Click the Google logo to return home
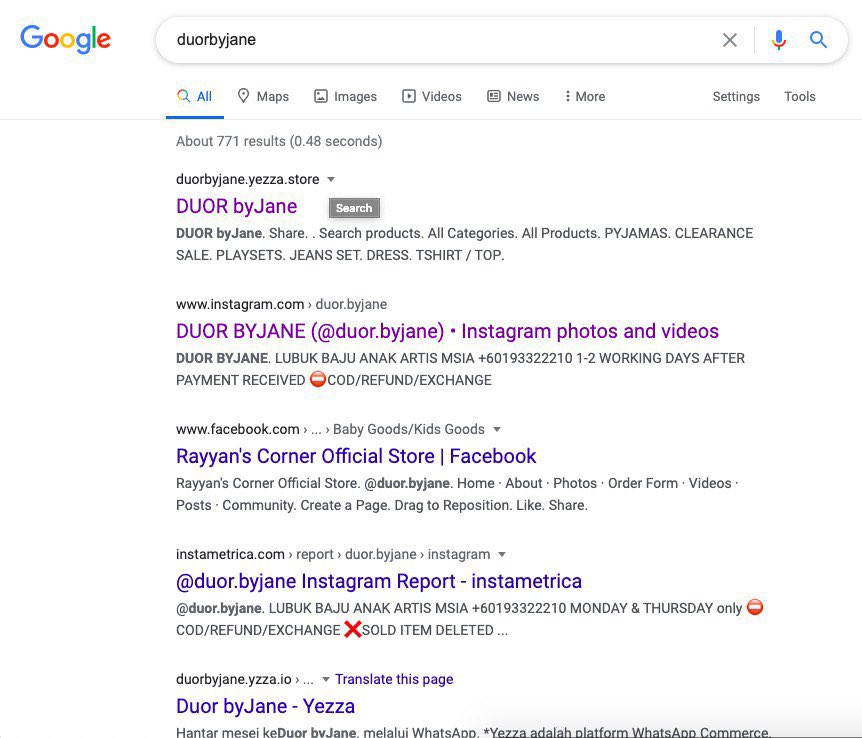Image resolution: width=862 pixels, height=738 pixels. pos(65,39)
